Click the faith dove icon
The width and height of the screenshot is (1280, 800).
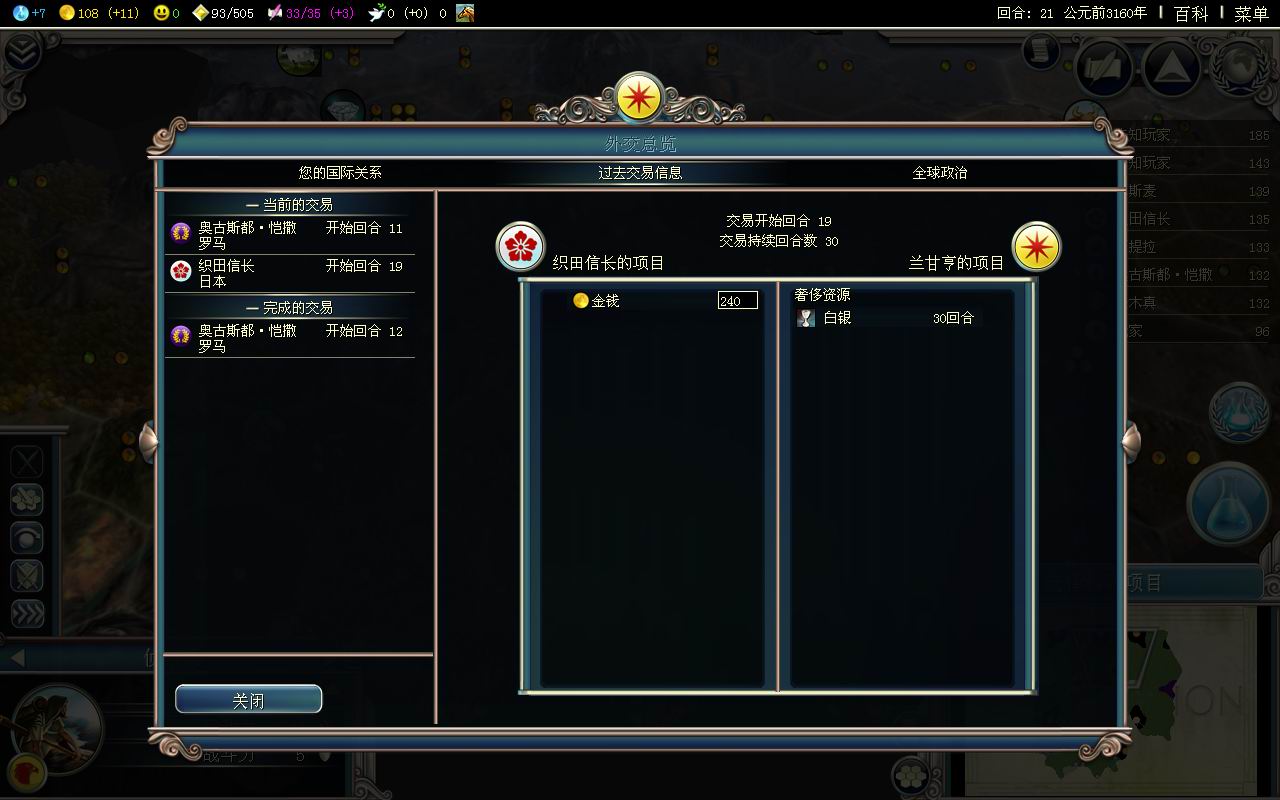pos(376,13)
